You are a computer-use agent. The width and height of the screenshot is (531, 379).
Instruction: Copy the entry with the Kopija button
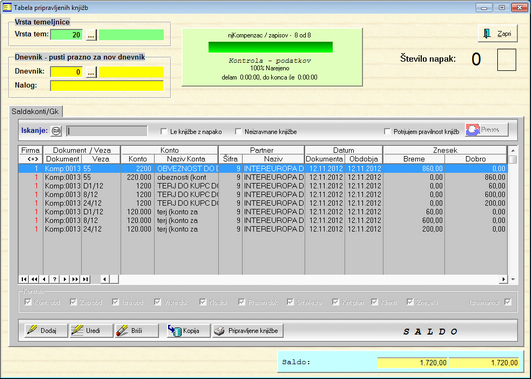[x=189, y=331]
